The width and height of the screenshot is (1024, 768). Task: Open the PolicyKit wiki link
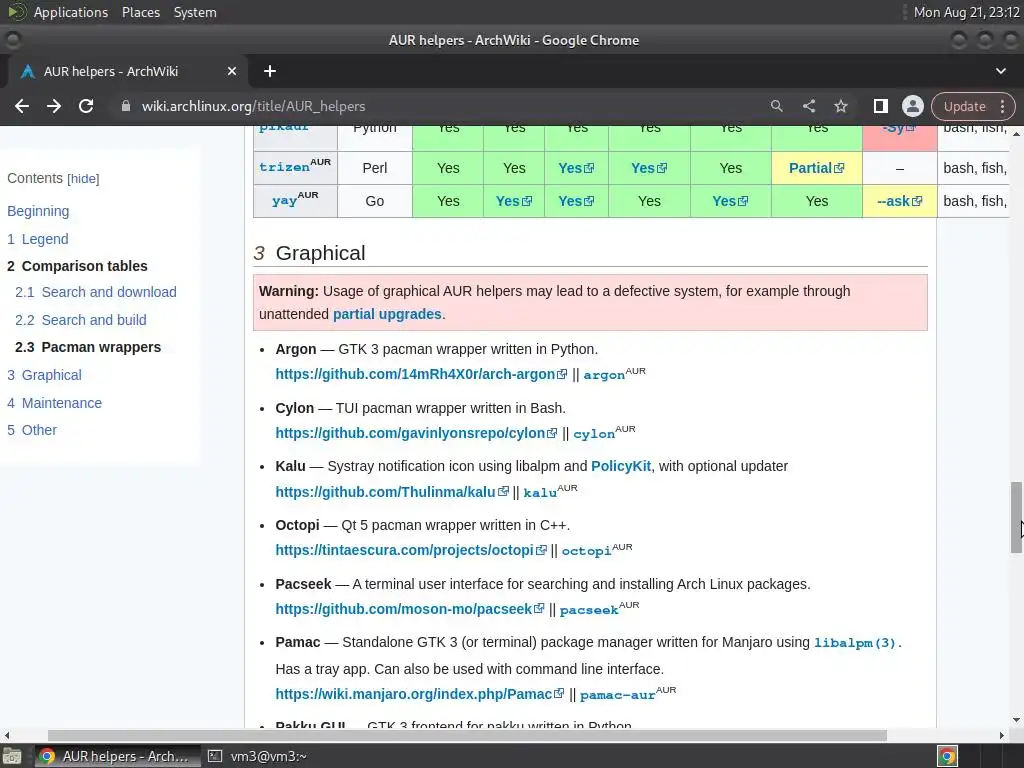pyautogui.click(x=620, y=466)
